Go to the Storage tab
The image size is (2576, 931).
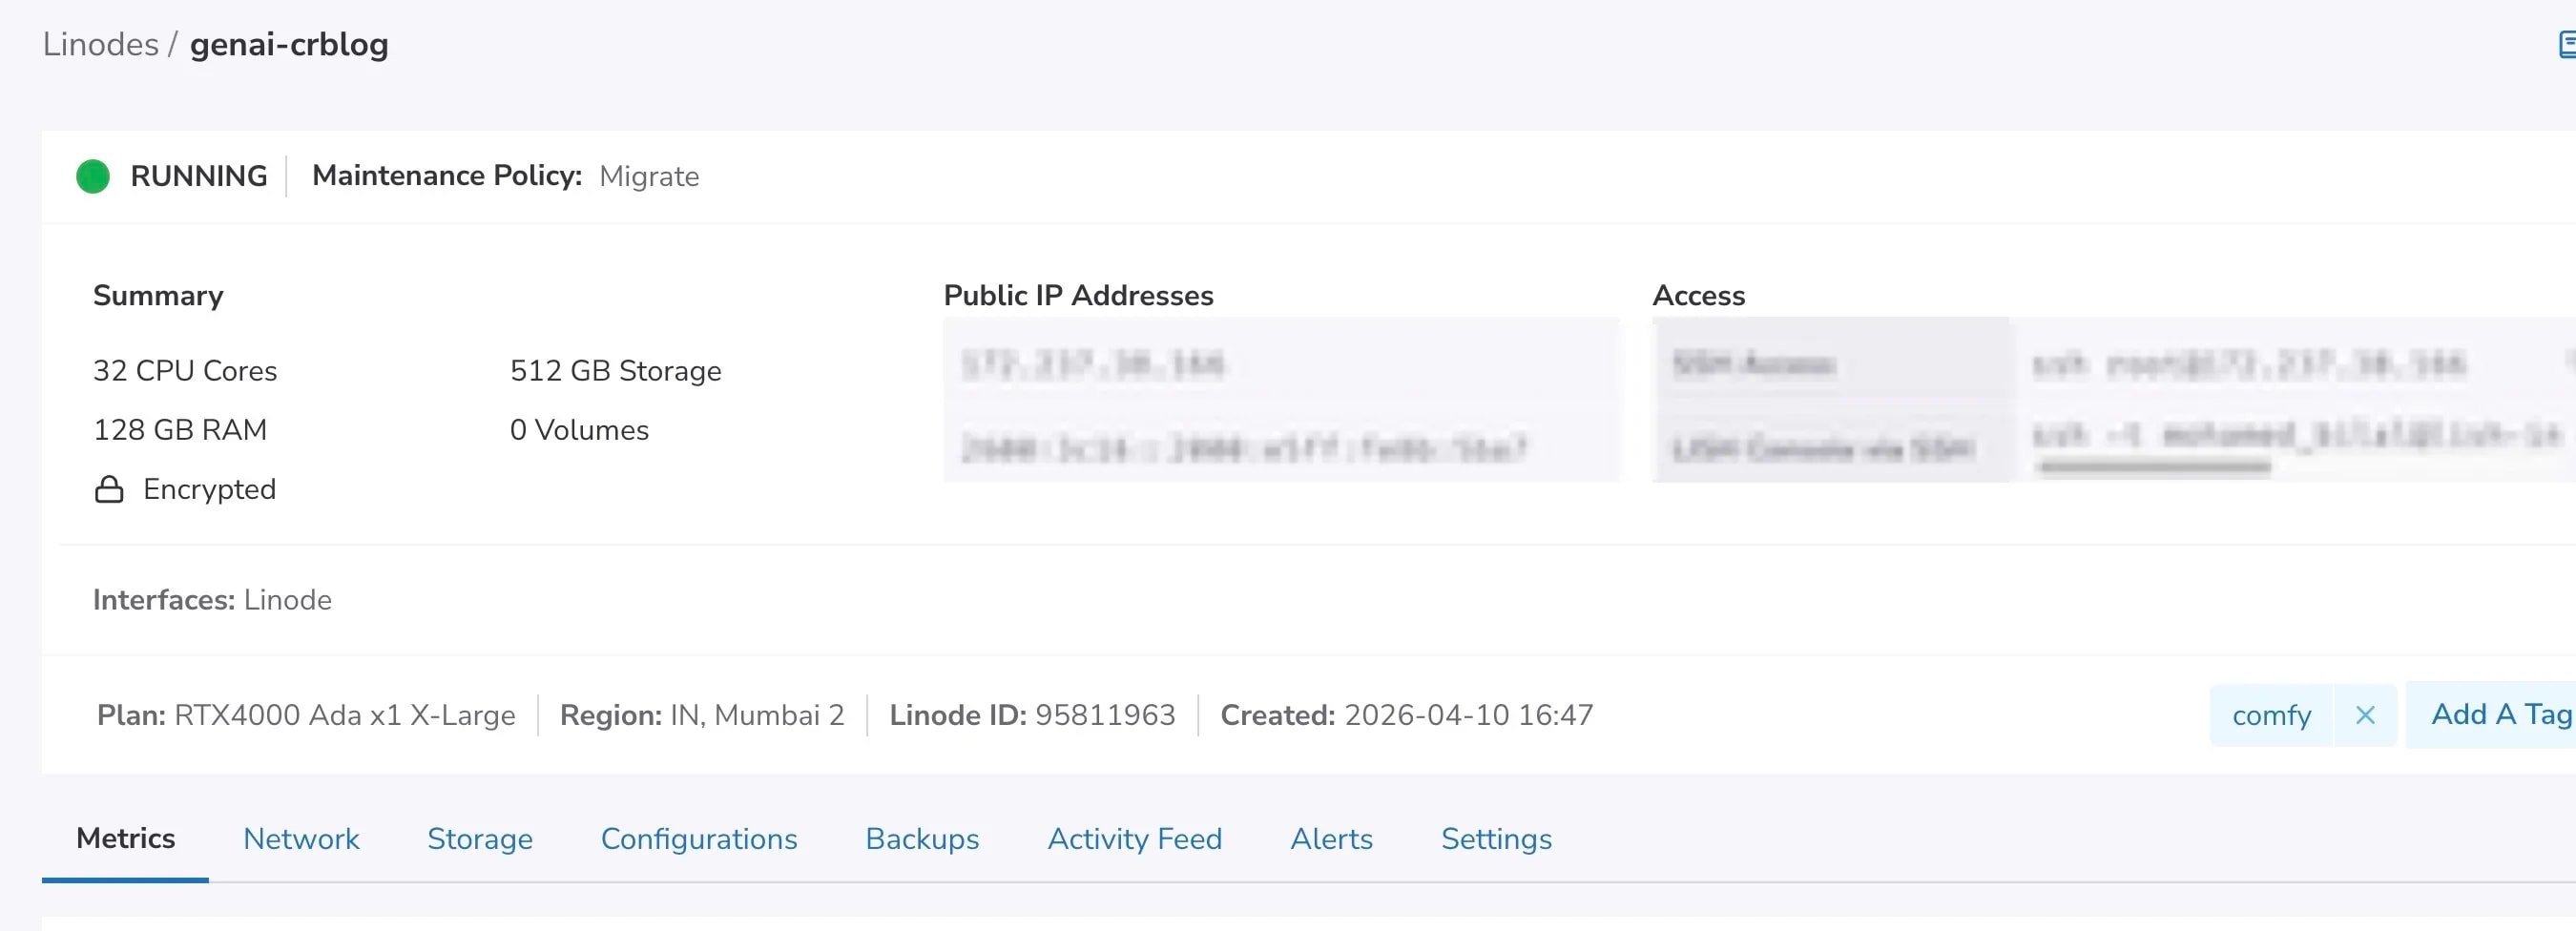[479, 839]
